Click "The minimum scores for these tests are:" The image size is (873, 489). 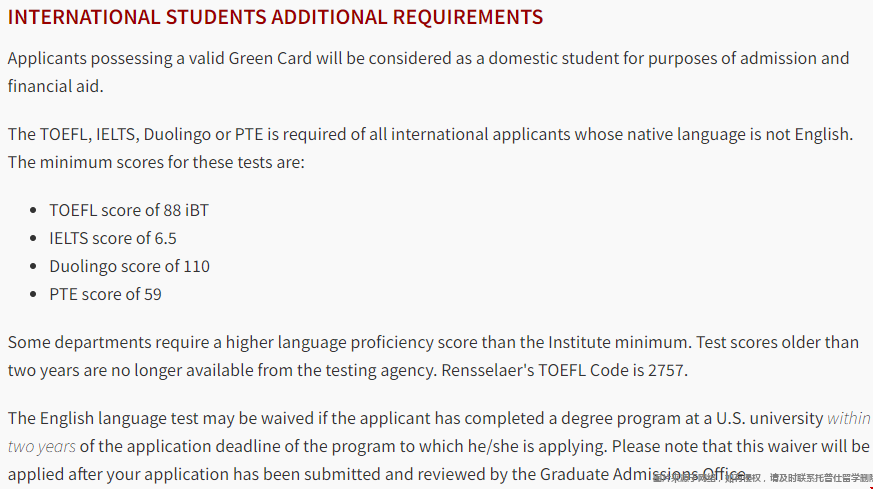click(x=156, y=162)
